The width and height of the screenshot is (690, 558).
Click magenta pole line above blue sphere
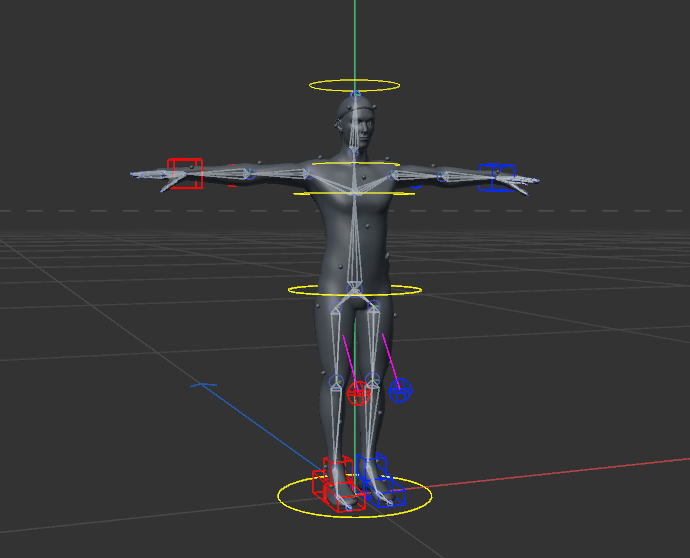[x=389, y=357]
